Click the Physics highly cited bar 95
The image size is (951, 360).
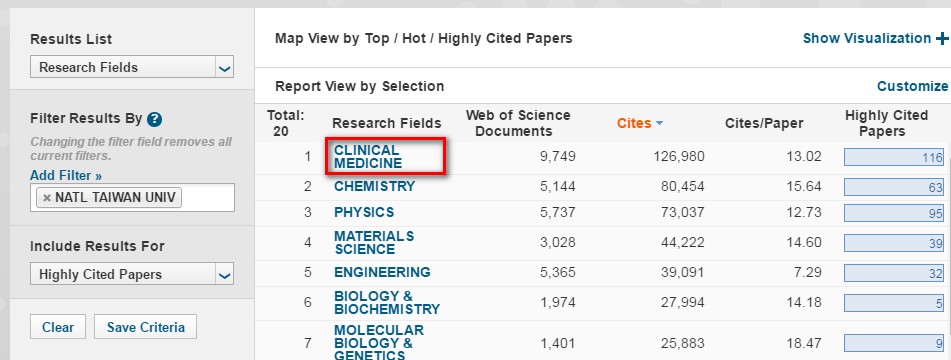pos(894,213)
